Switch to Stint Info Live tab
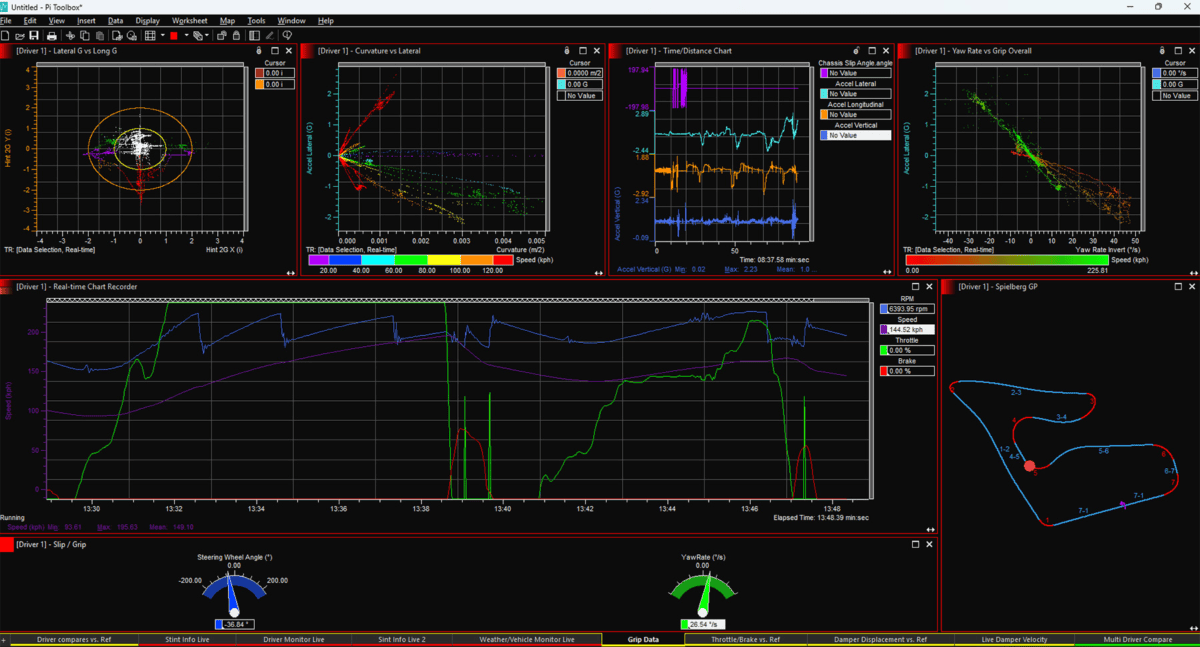 coord(186,639)
